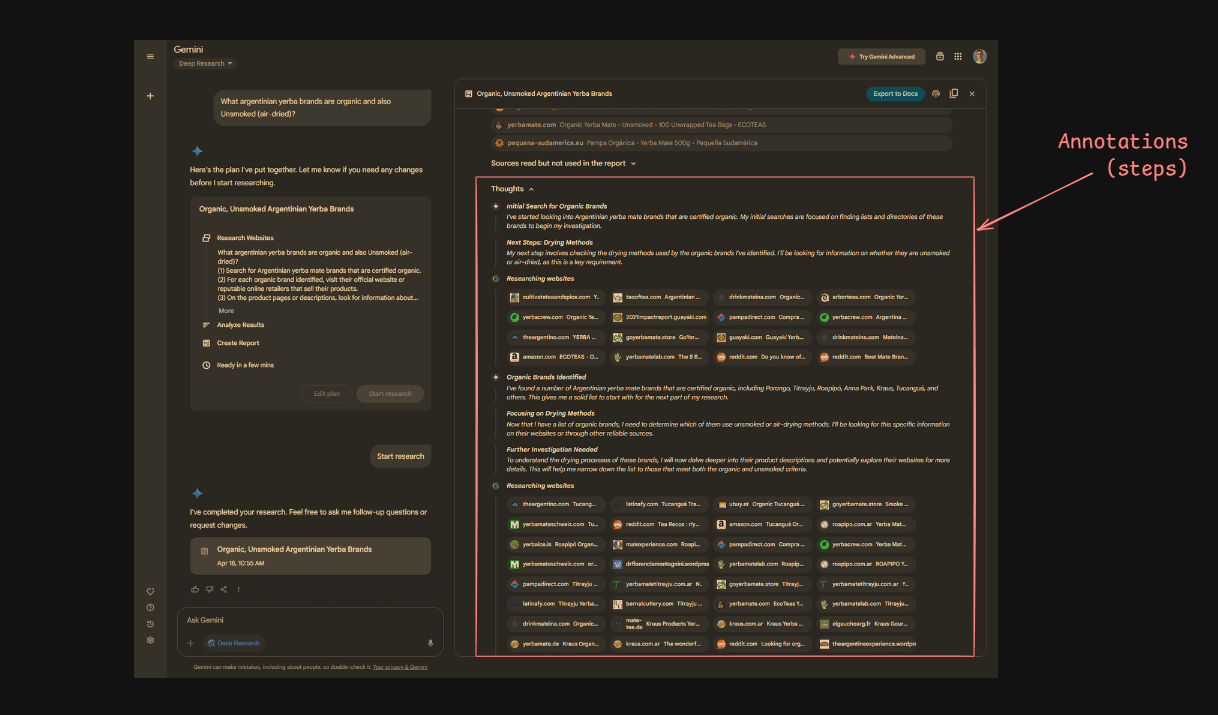
Task: Export the report to Docs
Action: (x=895, y=93)
